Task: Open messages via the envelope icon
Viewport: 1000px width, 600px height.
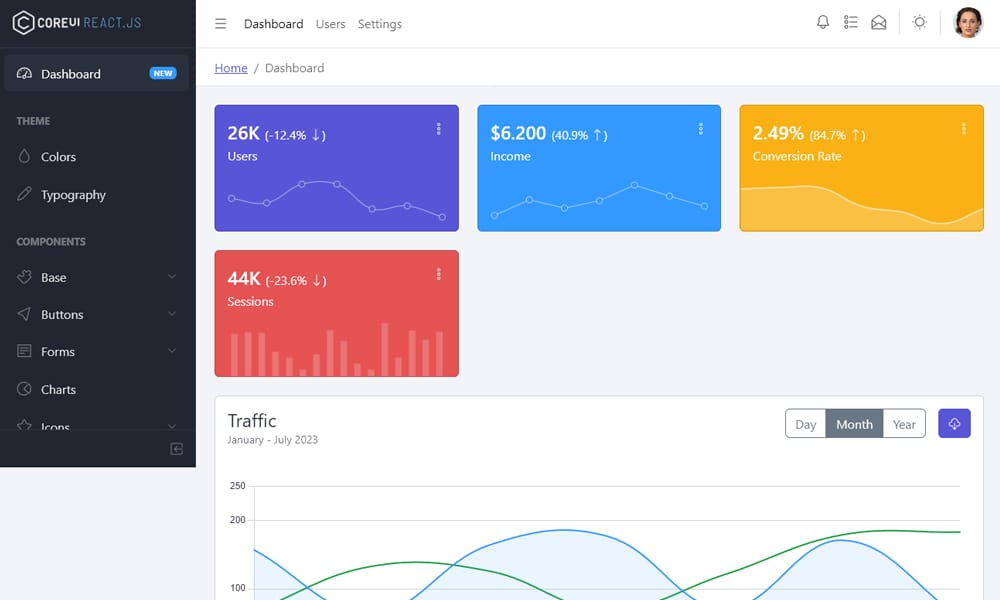Action: 879,22
